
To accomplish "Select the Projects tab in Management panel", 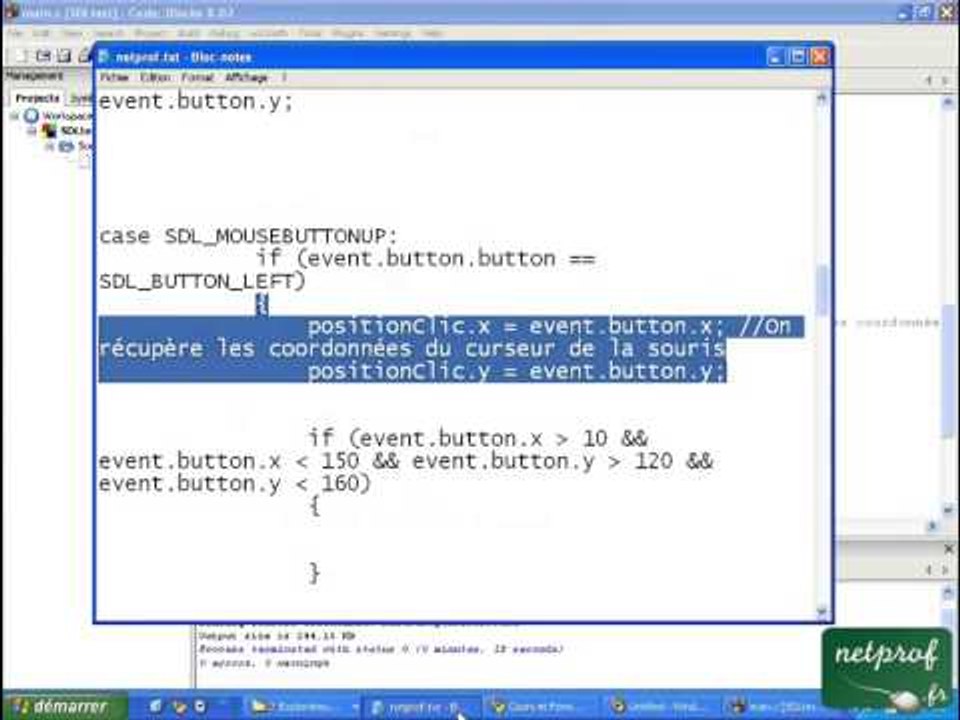I will (x=37, y=98).
